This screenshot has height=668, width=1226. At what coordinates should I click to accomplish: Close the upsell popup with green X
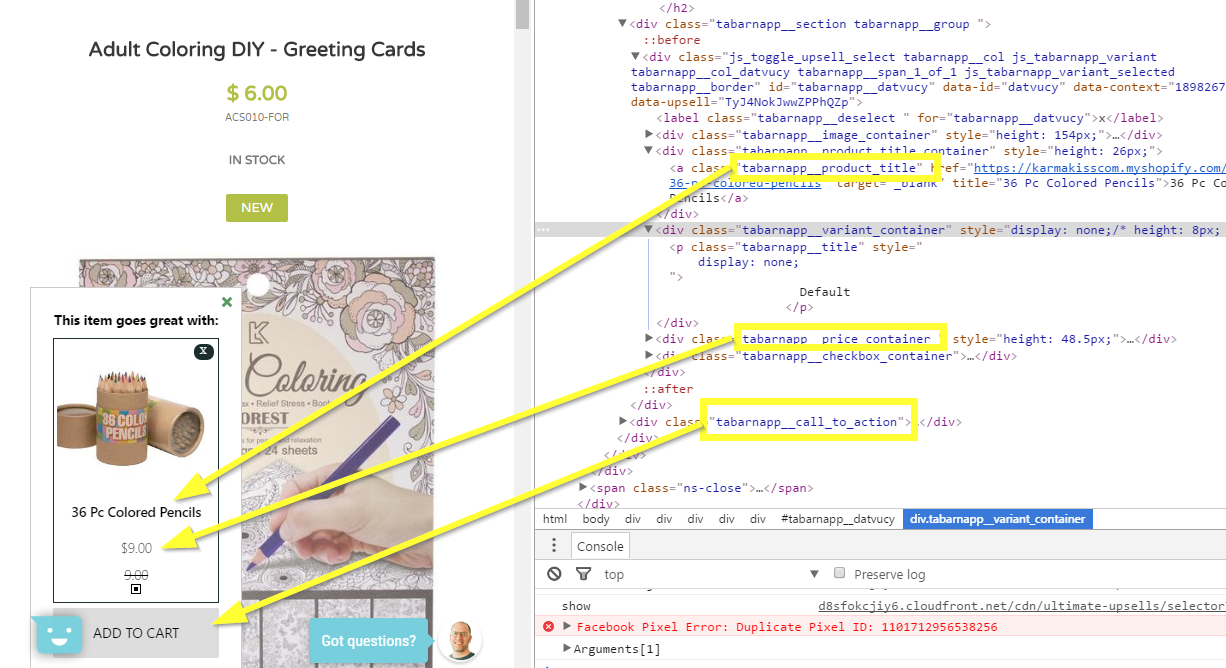[226, 301]
